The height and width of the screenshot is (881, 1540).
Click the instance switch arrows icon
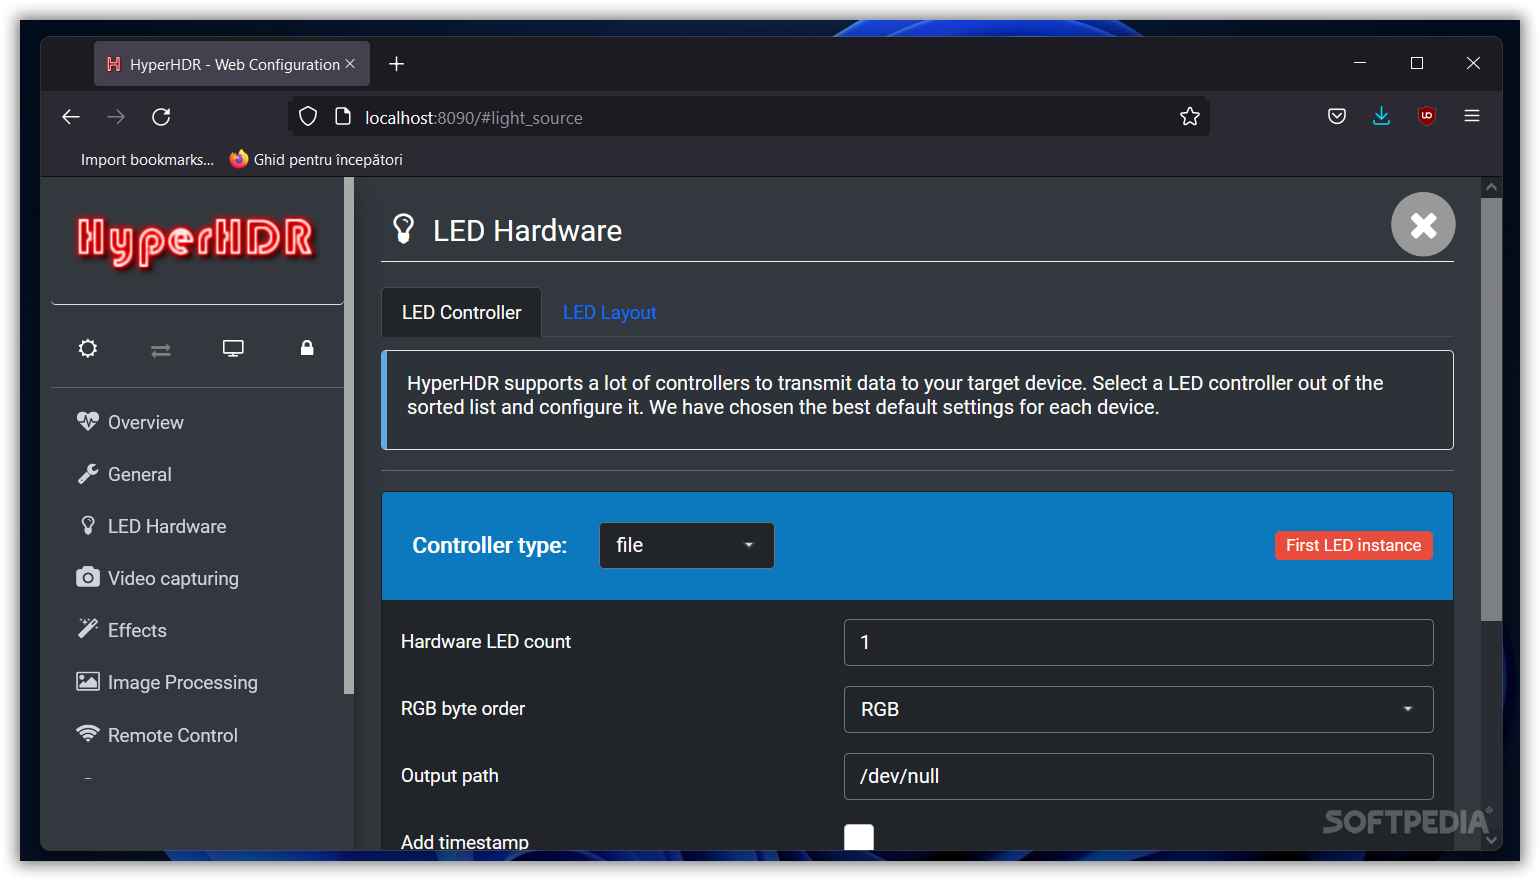pyautogui.click(x=160, y=350)
